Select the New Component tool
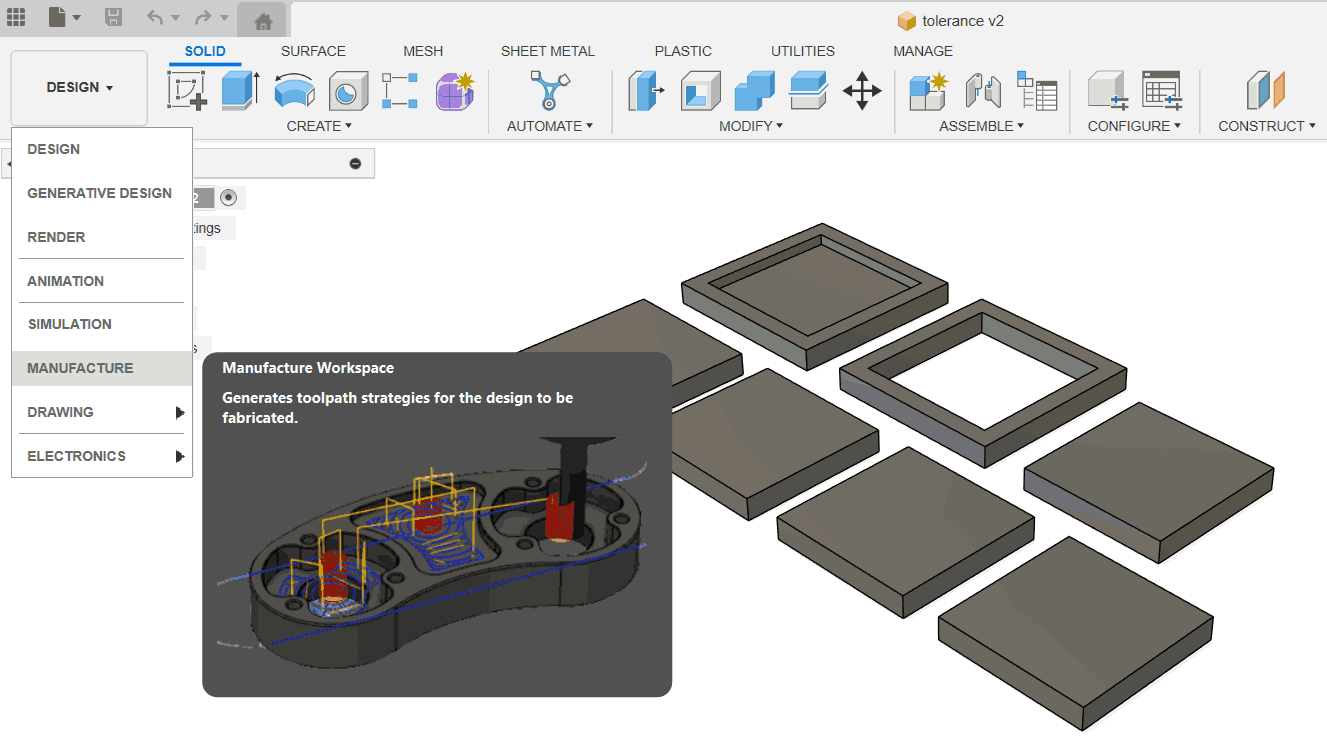Screen dimensions: 1327x755 pyautogui.click(x=928, y=91)
